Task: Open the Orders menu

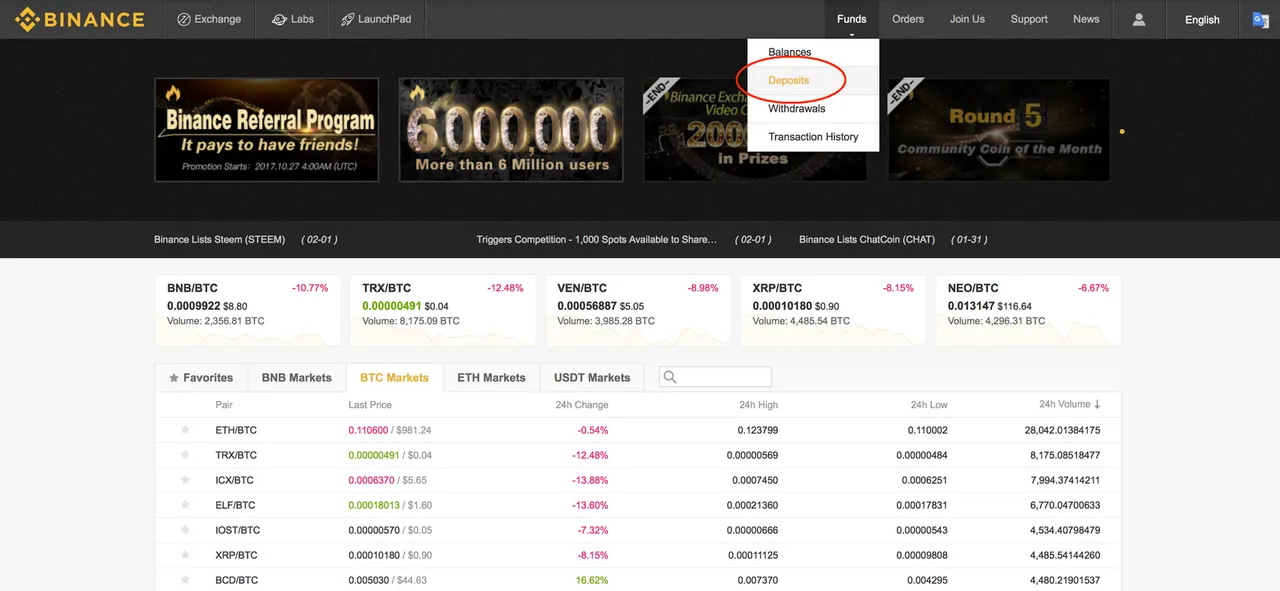Action: pyautogui.click(x=908, y=19)
